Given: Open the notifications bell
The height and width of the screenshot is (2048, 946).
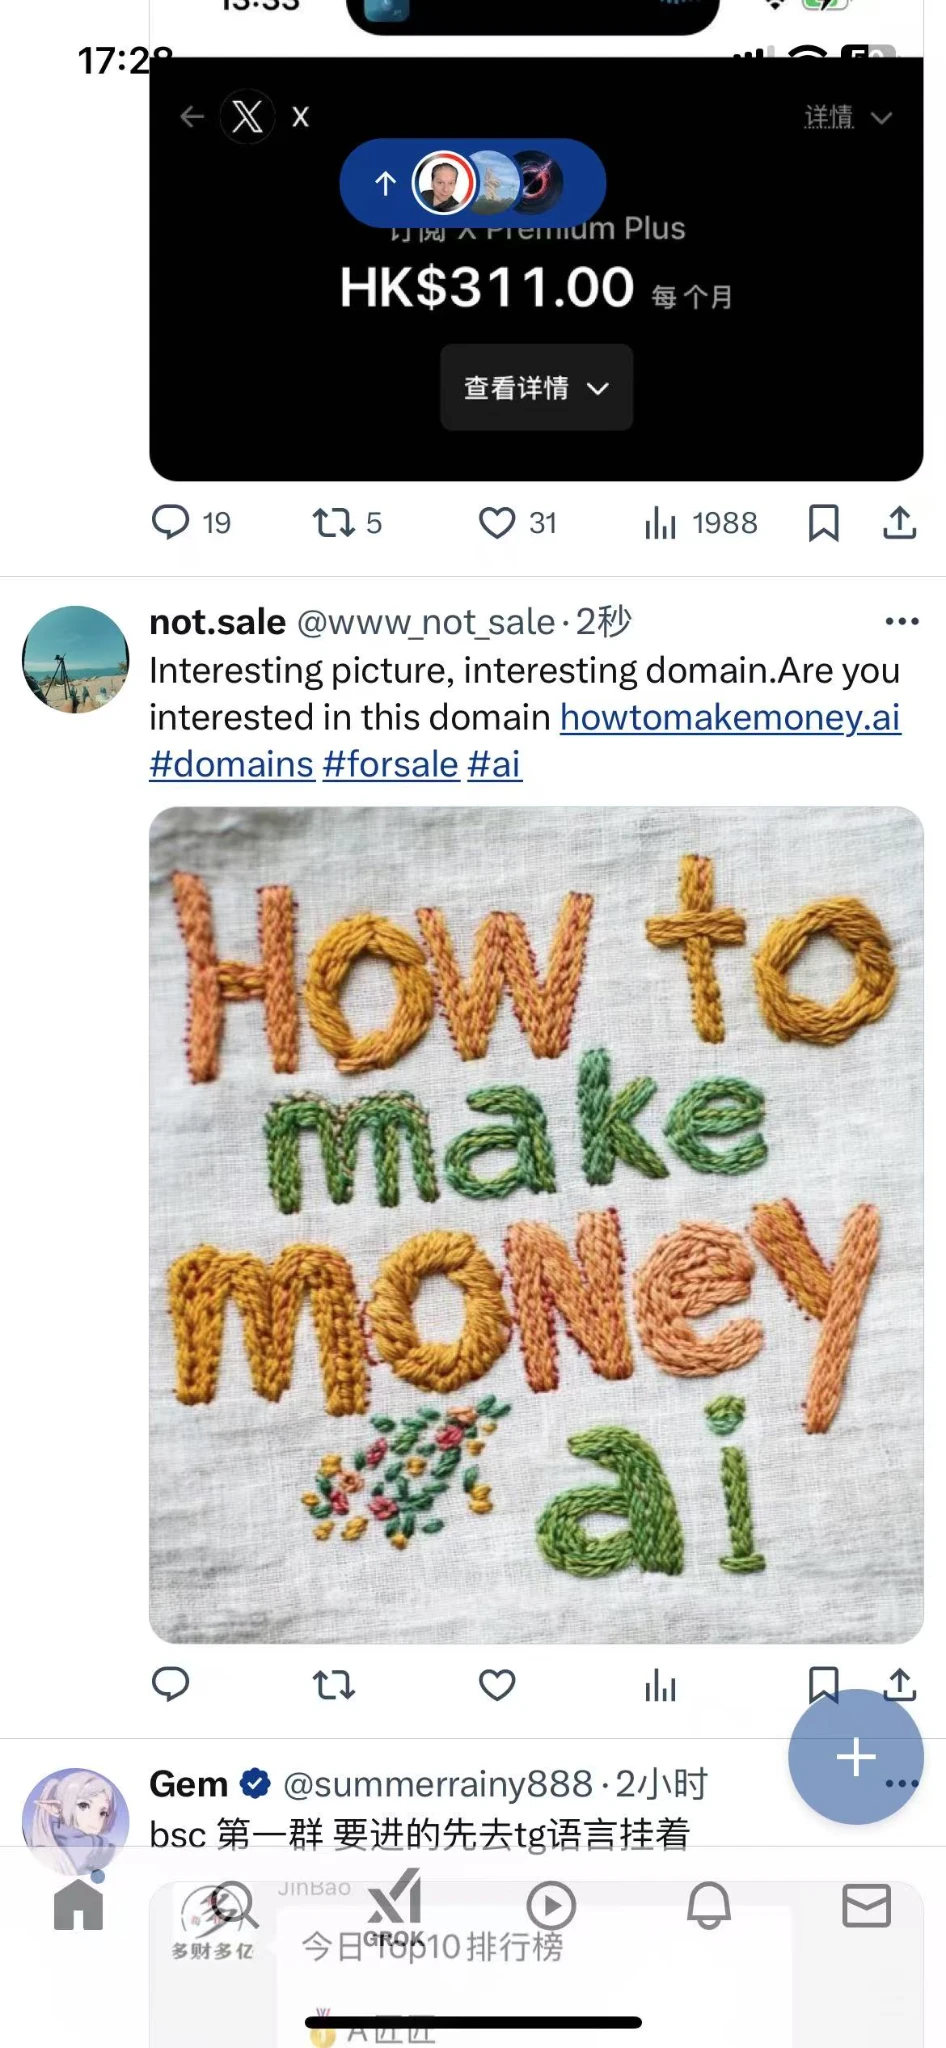Looking at the screenshot, I should pos(708,1906).
